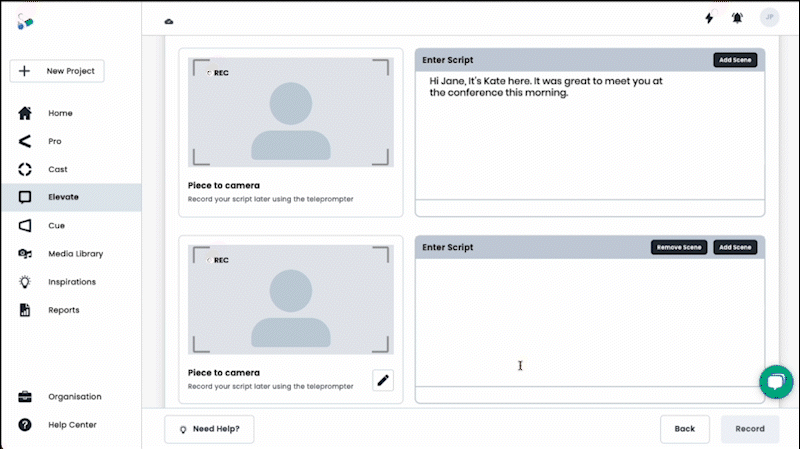
Task: Open the Media Library
Action: tap(75, 253)
